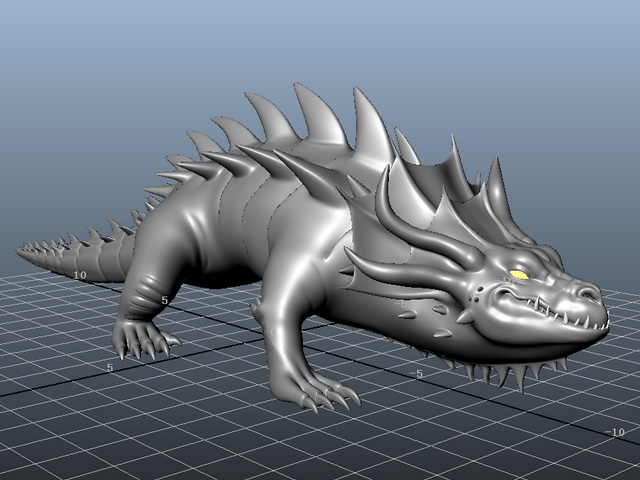The height and width of the screenshot is (480, 640).
Task: Select the grid label "10"
Action: (80, 276)
